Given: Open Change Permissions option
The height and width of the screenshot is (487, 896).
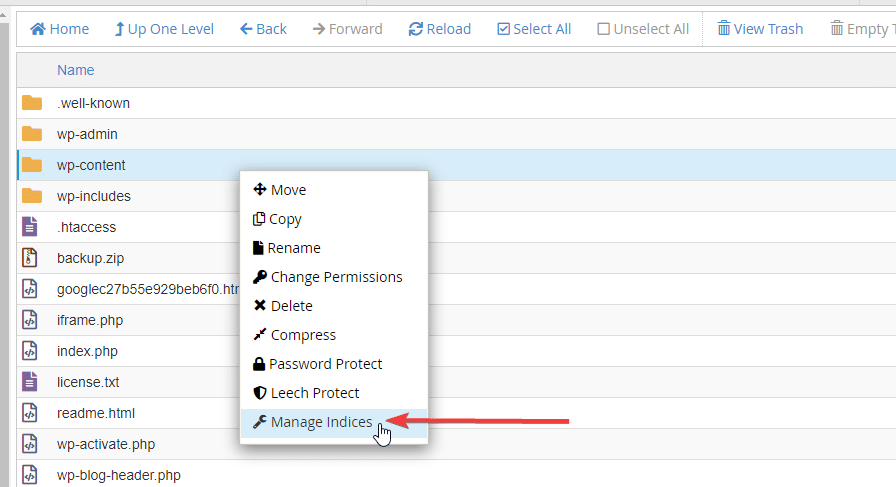Looking at the screenshot, I should click(x=336, y=277).
